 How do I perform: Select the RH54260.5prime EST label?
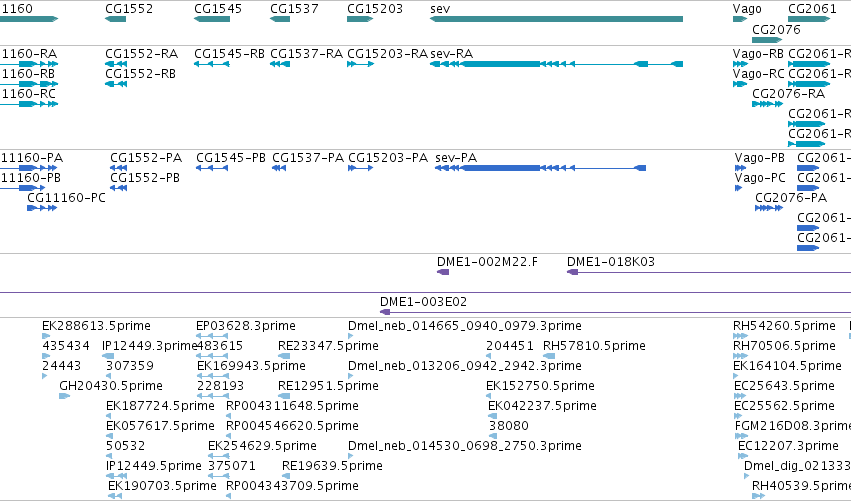(x=784, y=326)
